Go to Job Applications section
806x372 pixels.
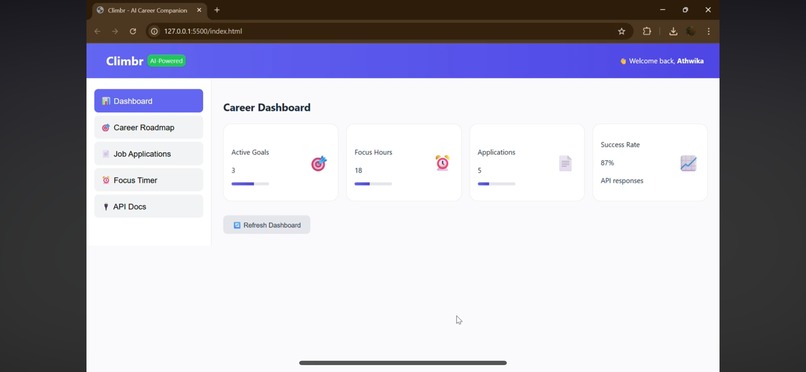click(x=149, y=154)
